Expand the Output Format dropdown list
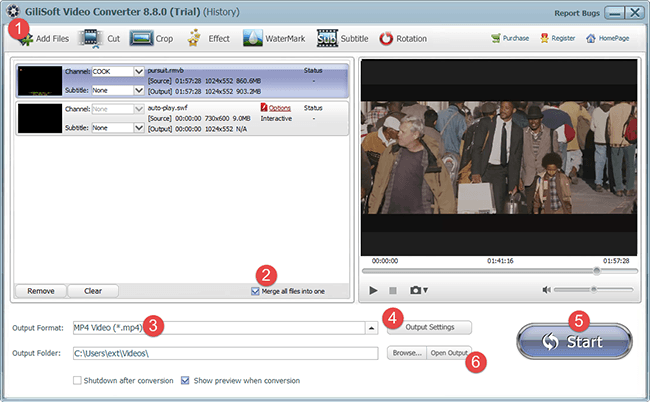The height and width of the screenshot is (402, 650). click(372, 327)
